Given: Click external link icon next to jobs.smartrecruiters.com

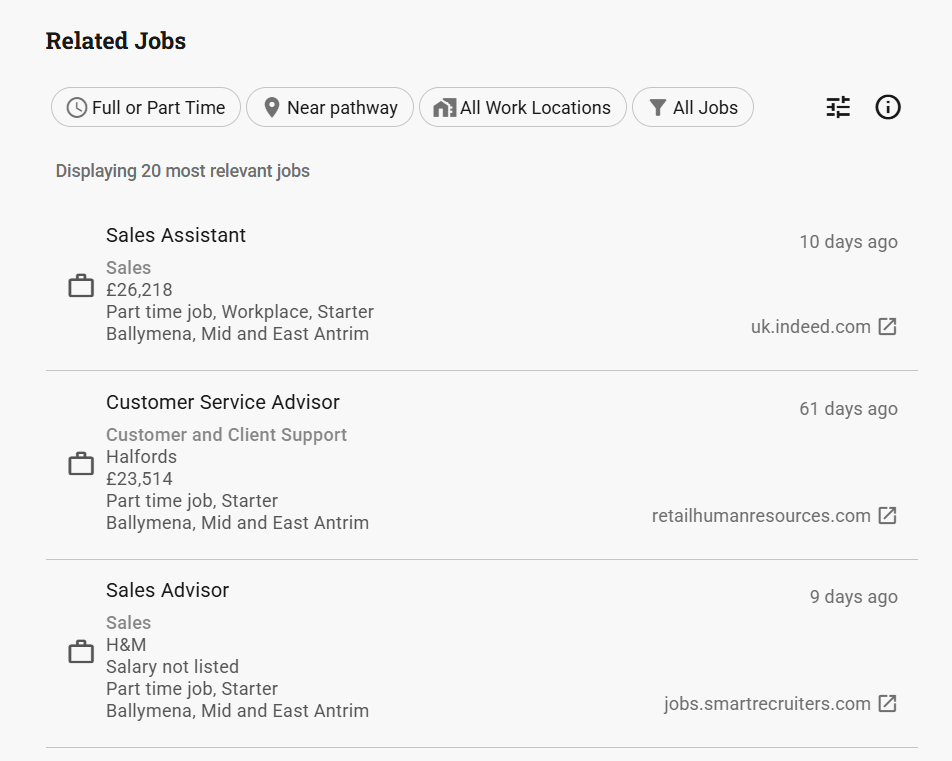Looking at the screenshot, I should point(887,704).
